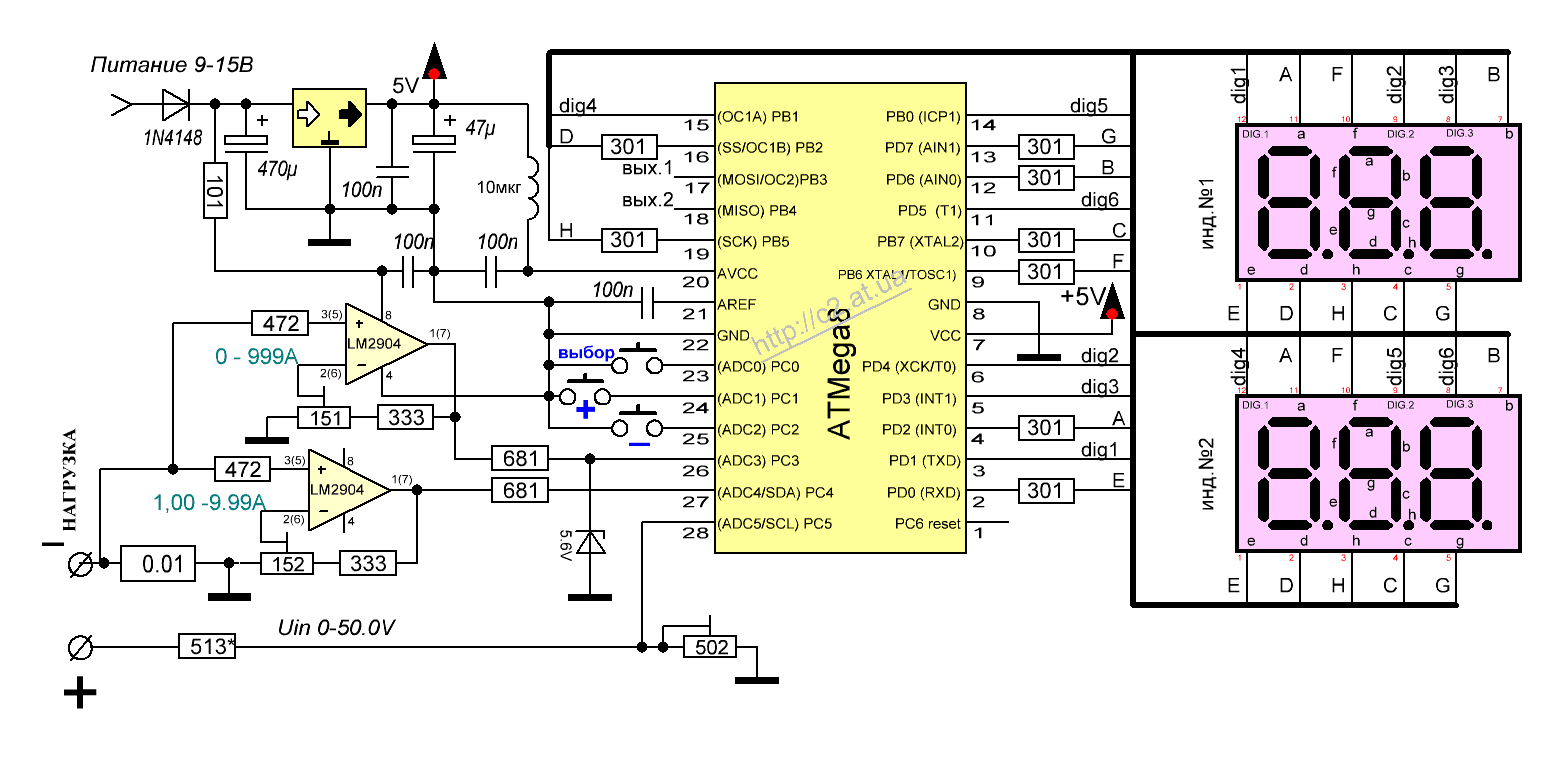Click the '1,00 -9.99A' range text
The width and height of the screenshot is (1562, 772).
tap(210, 501)
